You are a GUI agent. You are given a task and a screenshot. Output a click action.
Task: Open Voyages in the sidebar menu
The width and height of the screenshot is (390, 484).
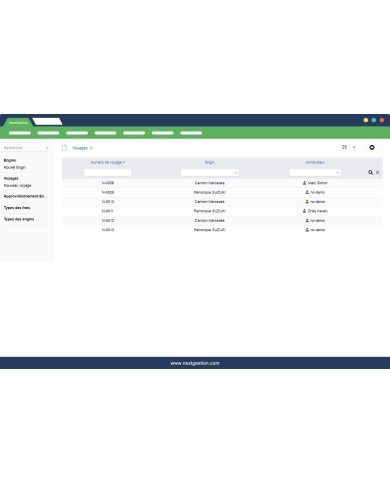pyautogui.click(x=11, y=178)
